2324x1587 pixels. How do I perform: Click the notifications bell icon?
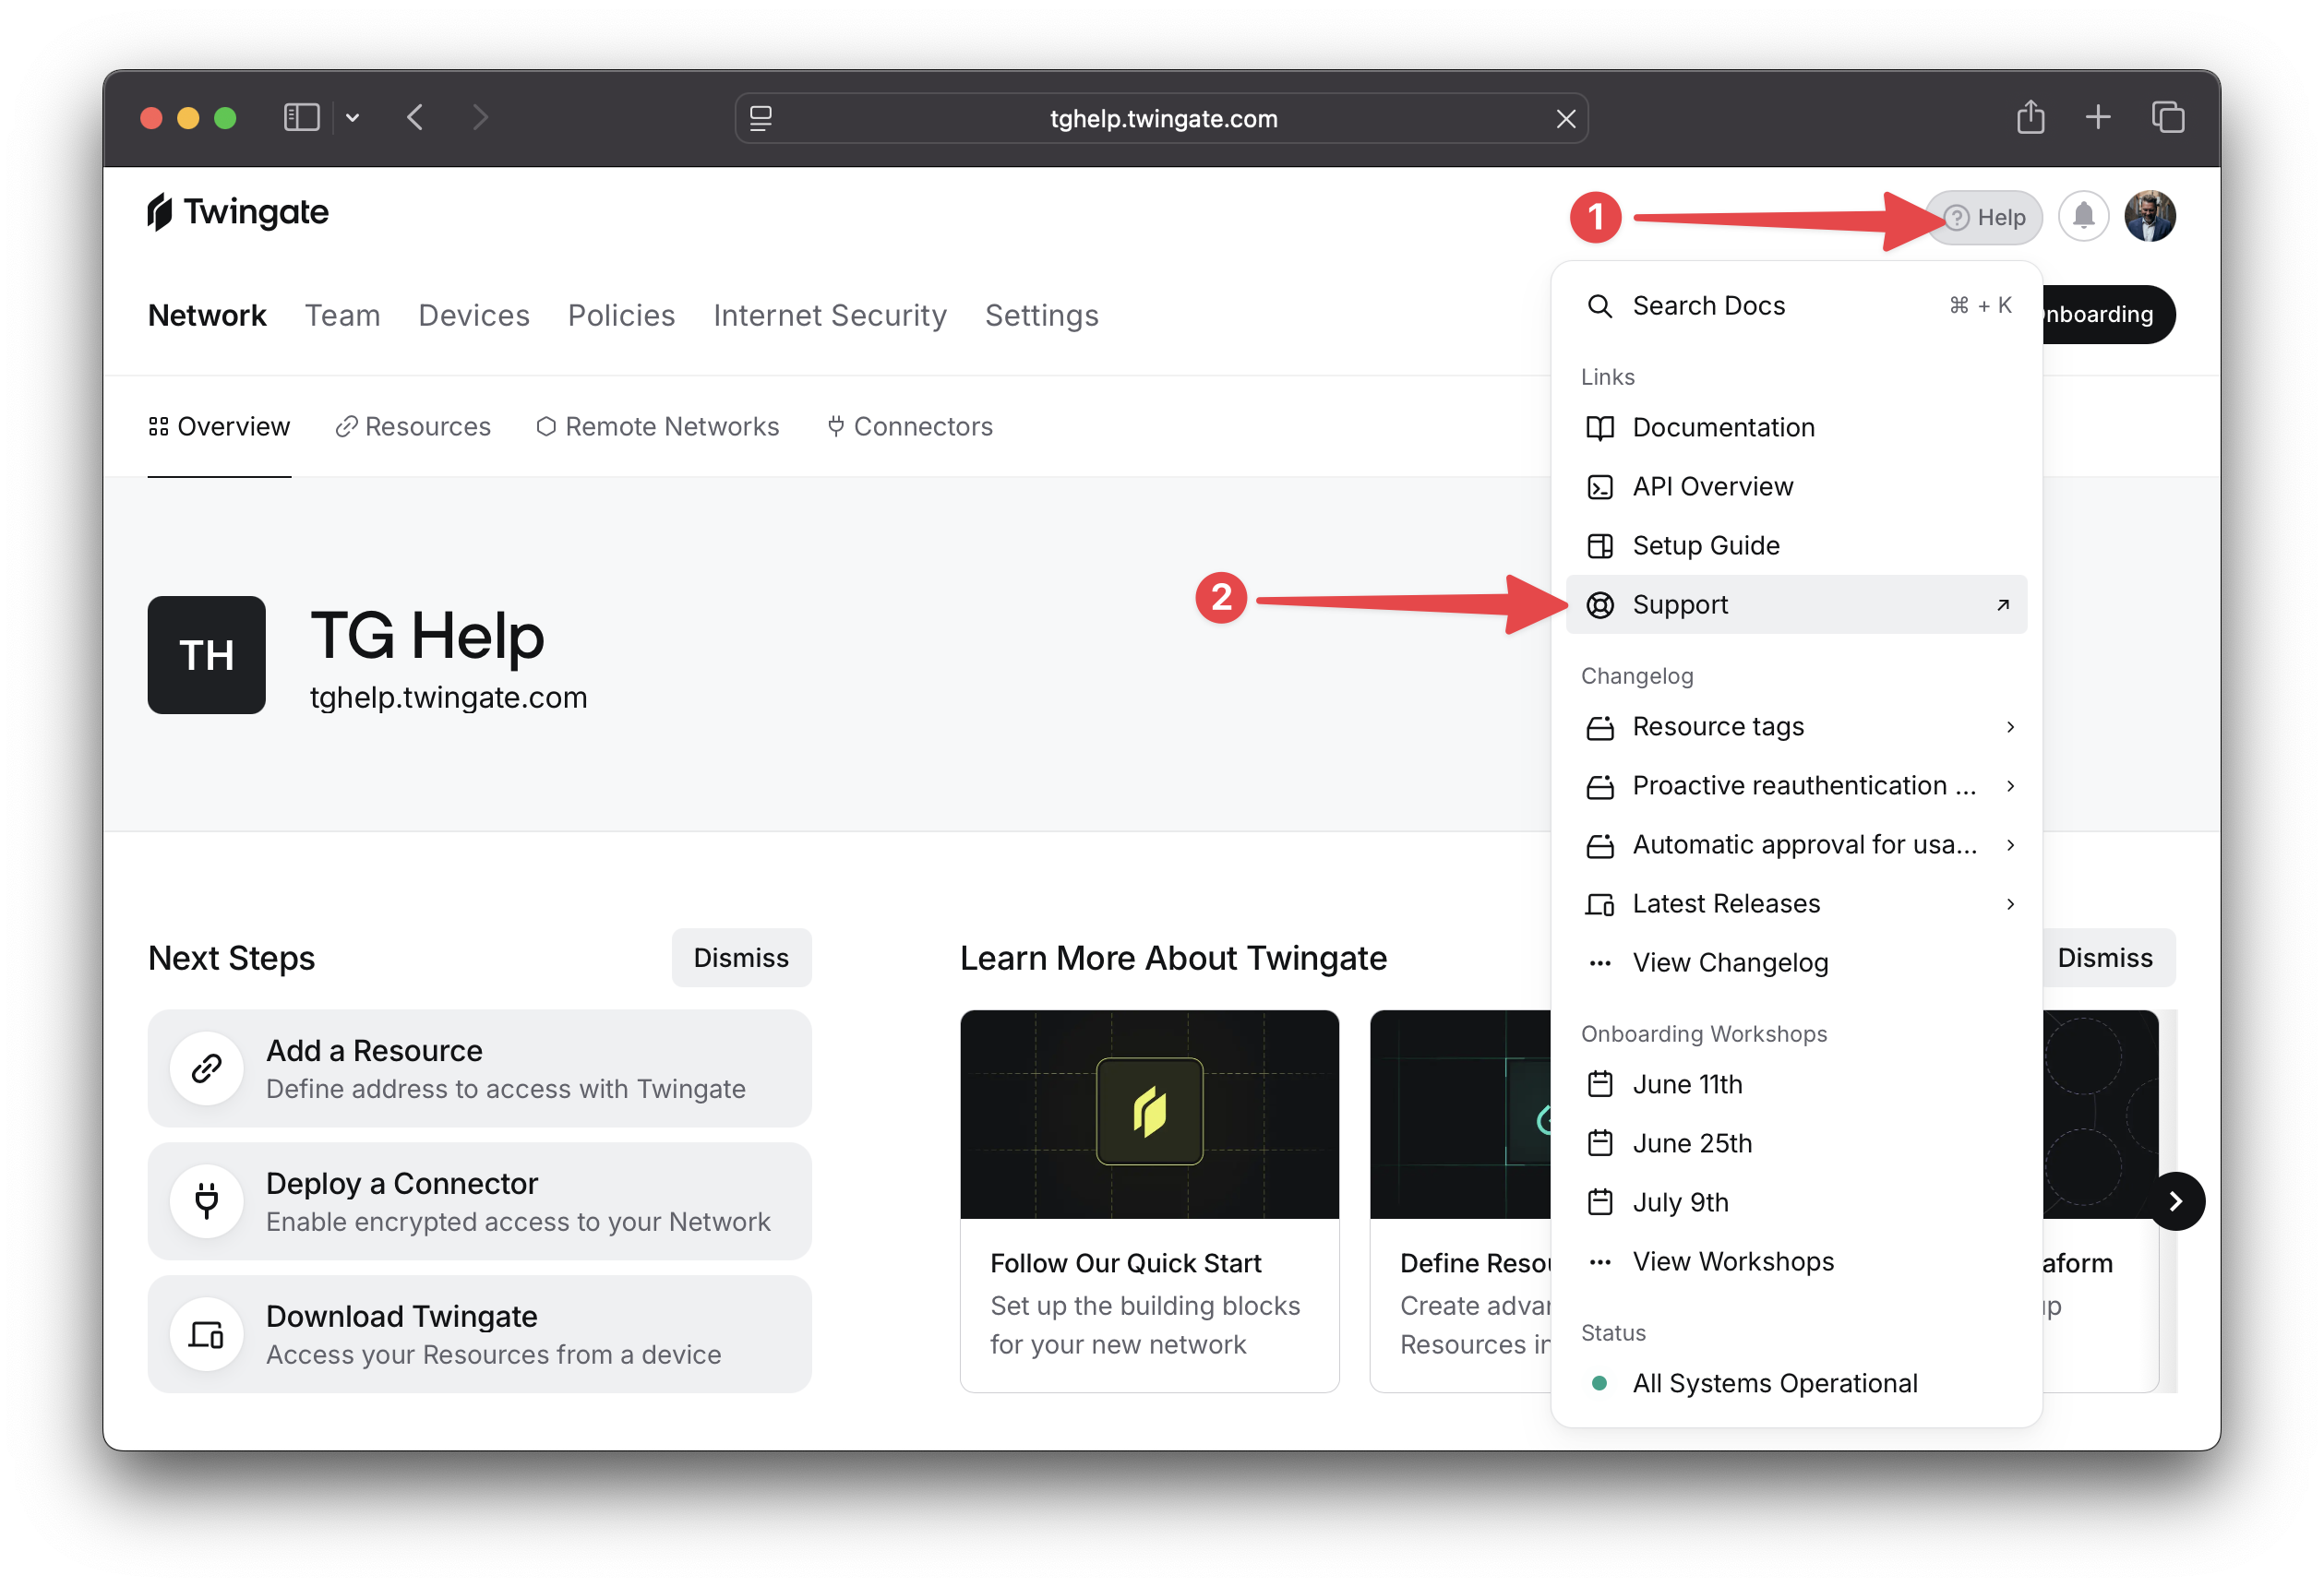pos(2084,217)
